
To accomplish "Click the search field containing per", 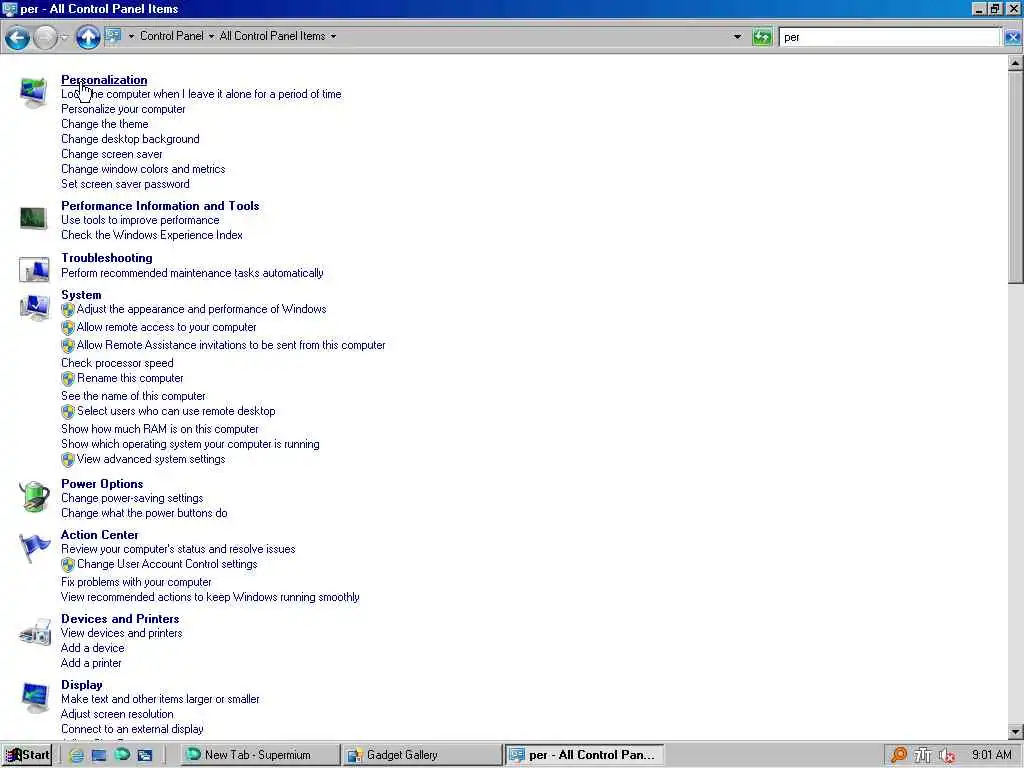I will pos(889,37).
